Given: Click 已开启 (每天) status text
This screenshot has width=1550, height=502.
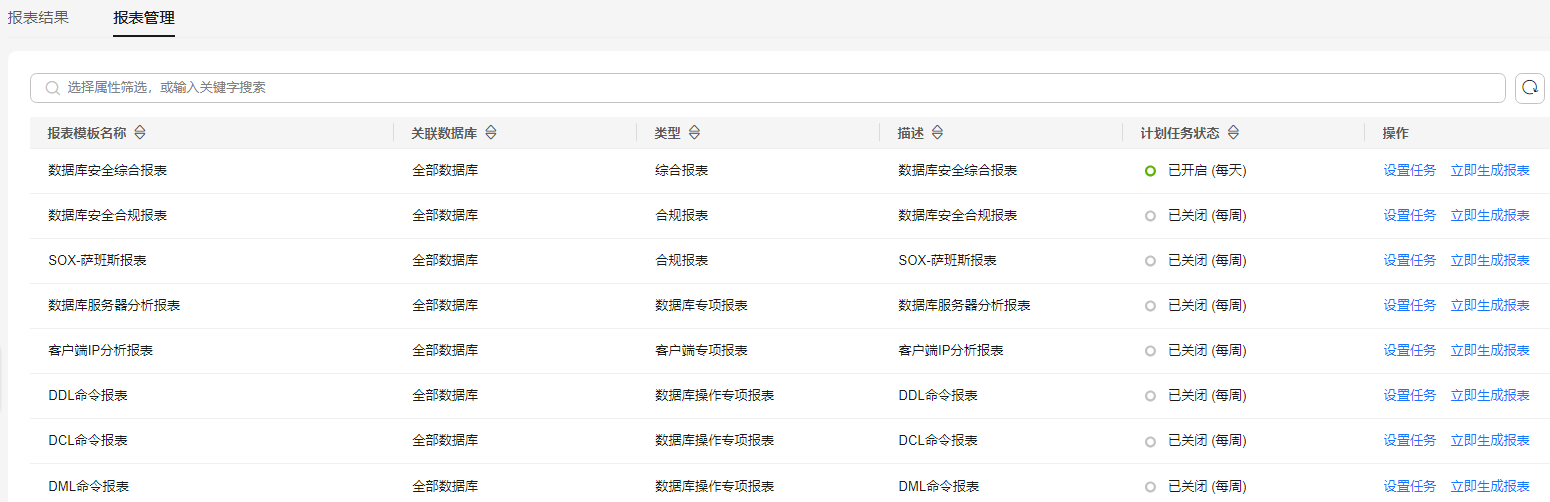Looking at the screenshot, I should click(x=1207, y=170).
